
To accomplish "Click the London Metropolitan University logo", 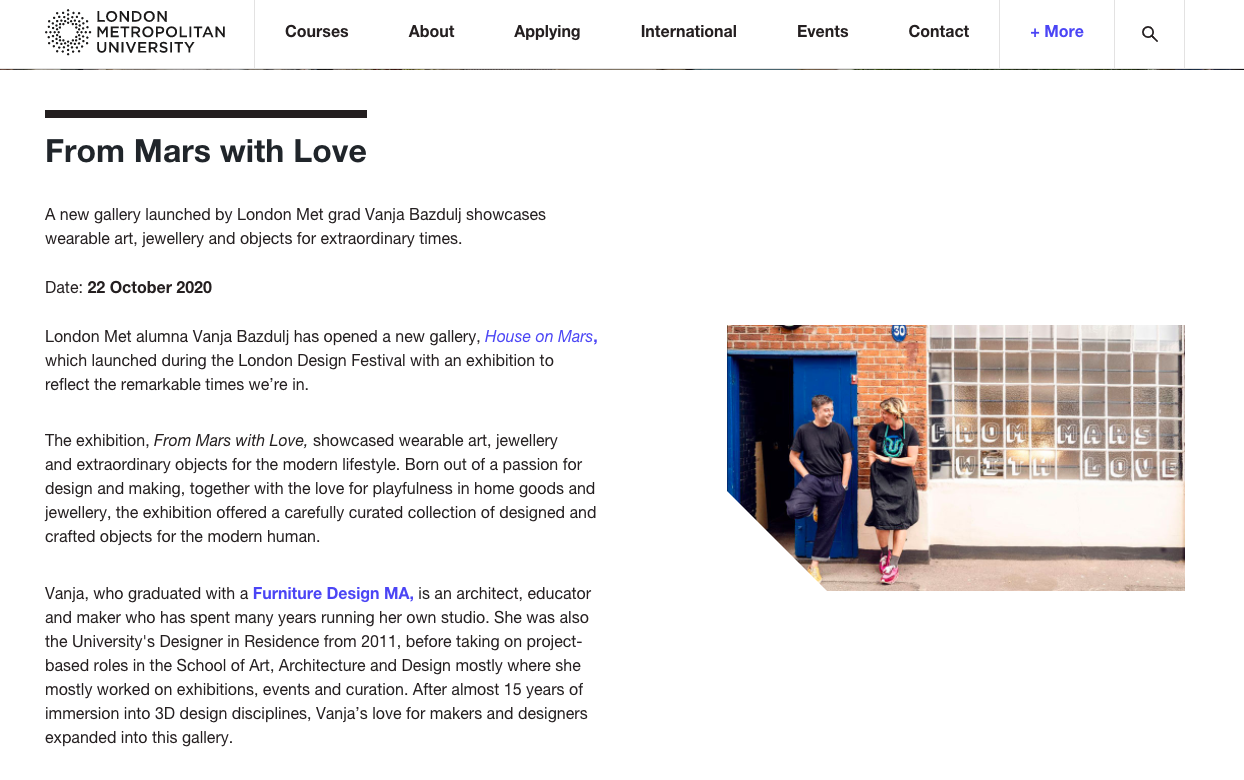I will point(136,32).
